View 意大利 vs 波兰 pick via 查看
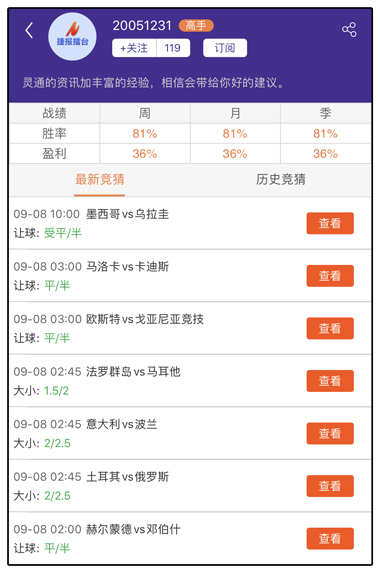Image resolution: width=380 pixels, height=571 pixels. pos(330,433)
